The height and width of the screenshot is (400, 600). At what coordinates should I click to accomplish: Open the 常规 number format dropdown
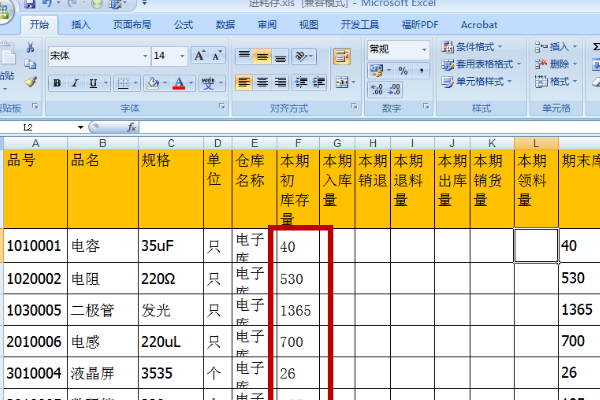click(x=424, y=49)
